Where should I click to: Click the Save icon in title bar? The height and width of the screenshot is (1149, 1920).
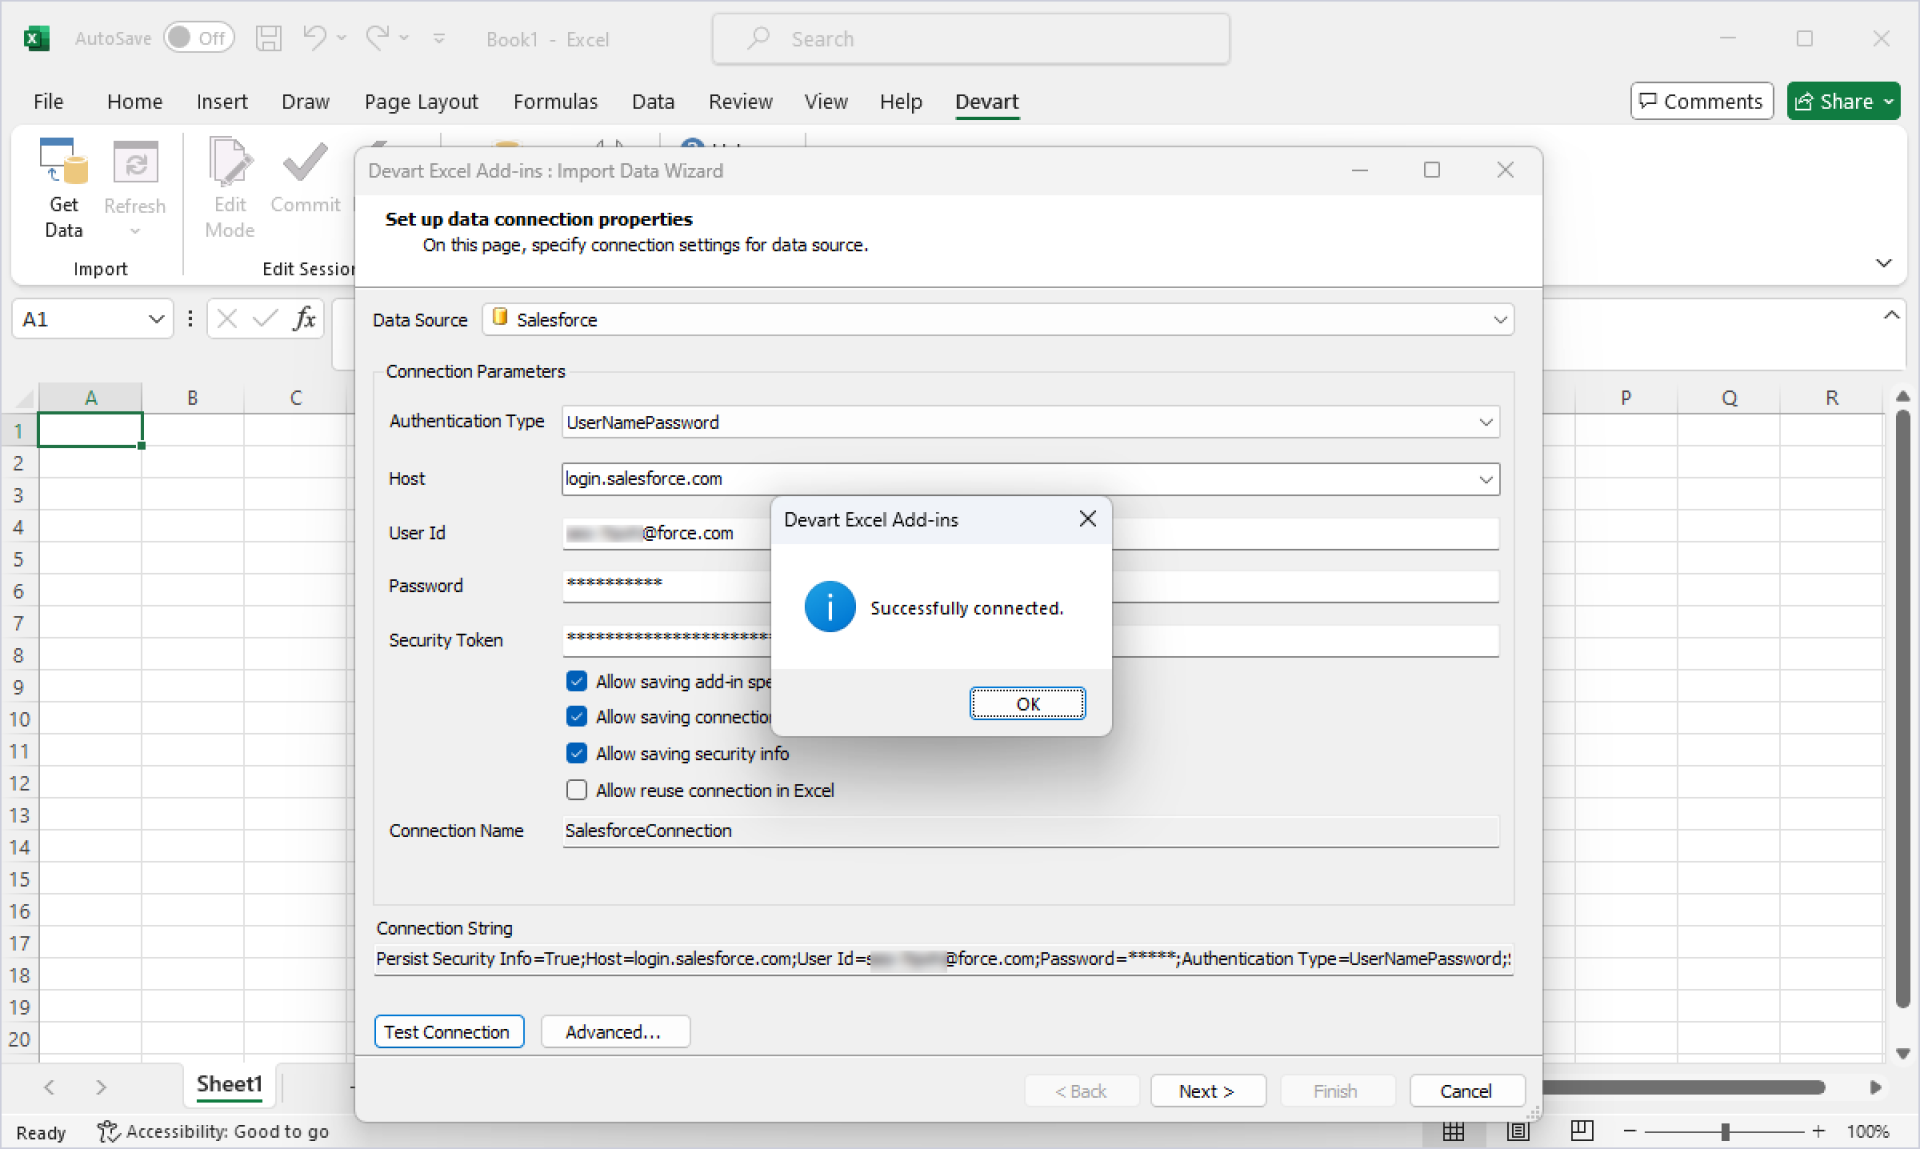click(x=268, y=38)
